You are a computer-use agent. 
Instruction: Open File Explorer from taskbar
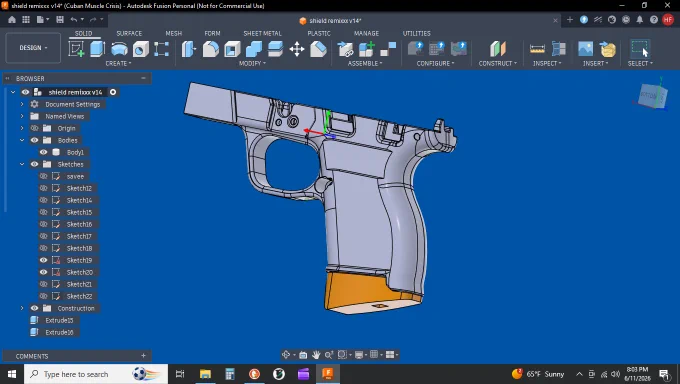[205, 374]
